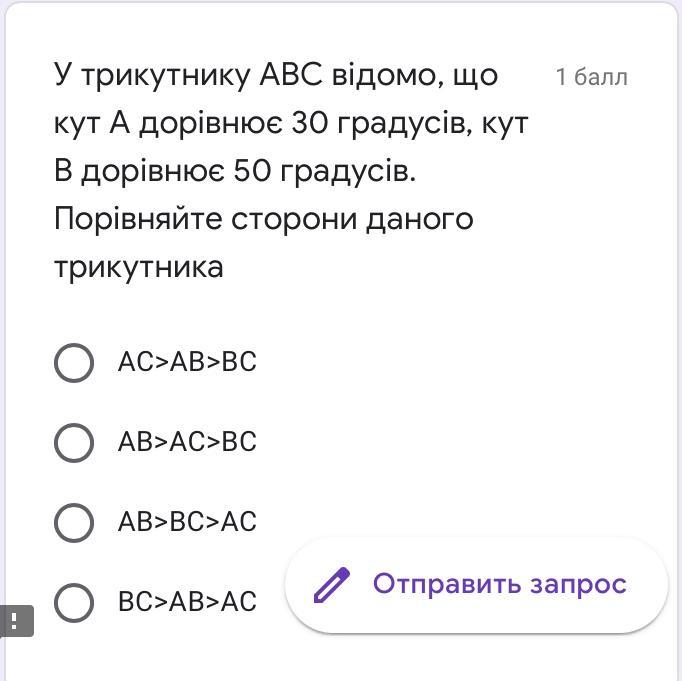Click the word "Отправить" on the floating button

(448, 584)
